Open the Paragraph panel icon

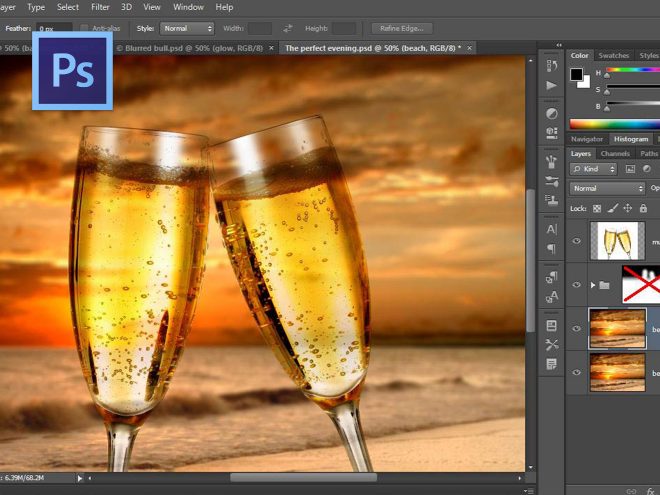552,248
